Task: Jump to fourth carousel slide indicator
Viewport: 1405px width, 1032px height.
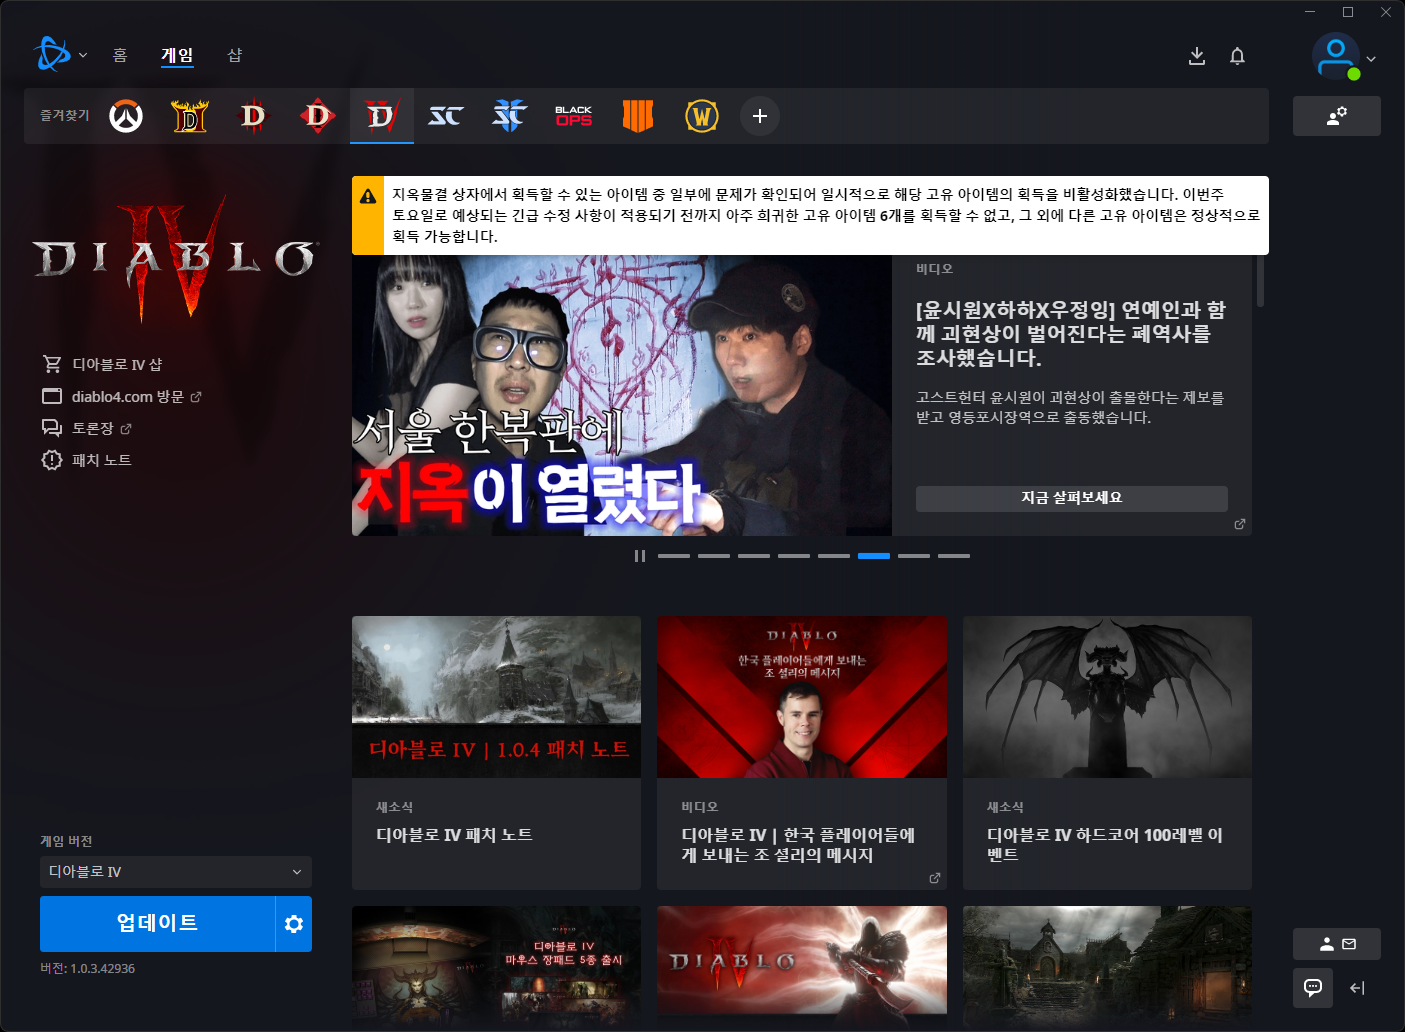Action: (x=794, y=556)
